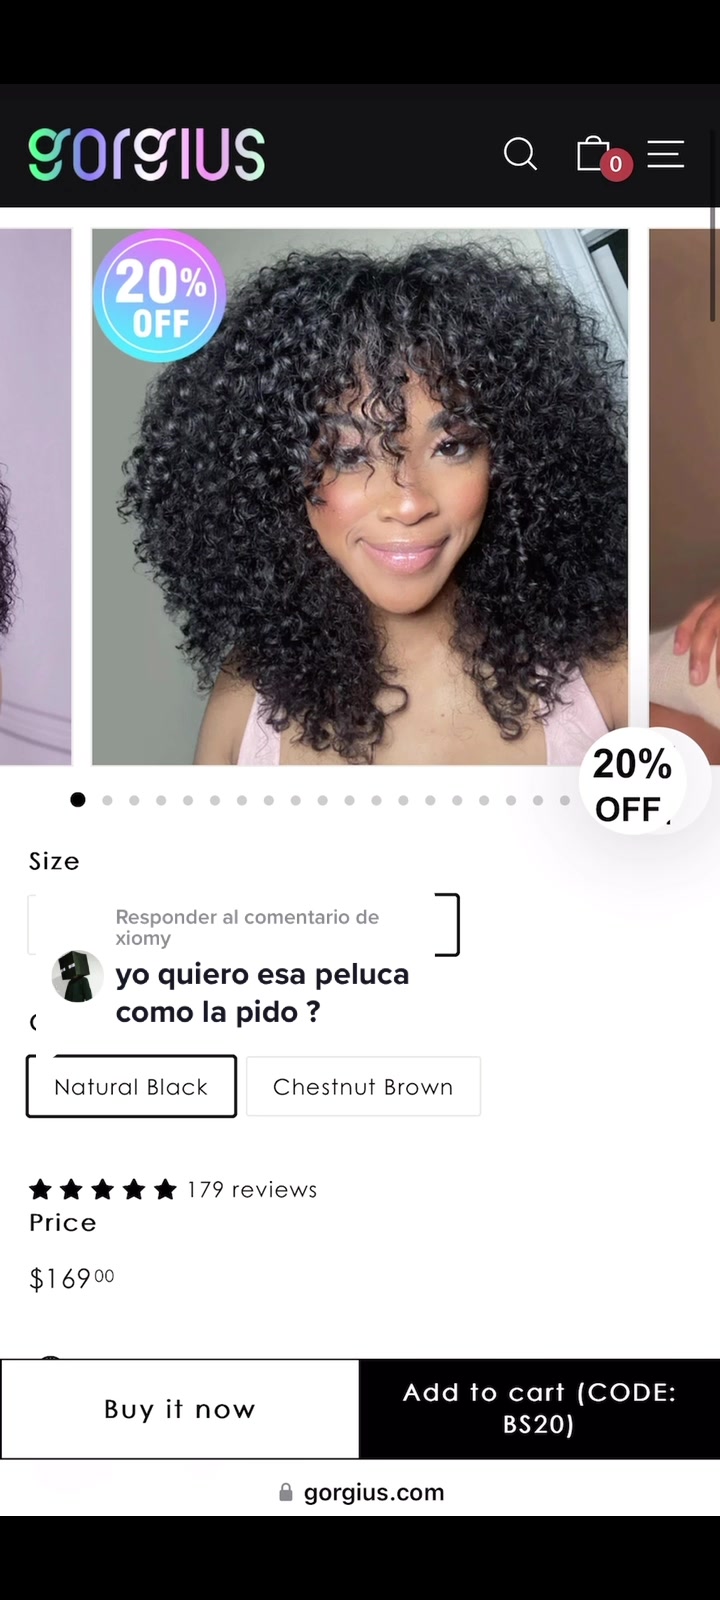Select the Natural Black color option

point(131,1086)
